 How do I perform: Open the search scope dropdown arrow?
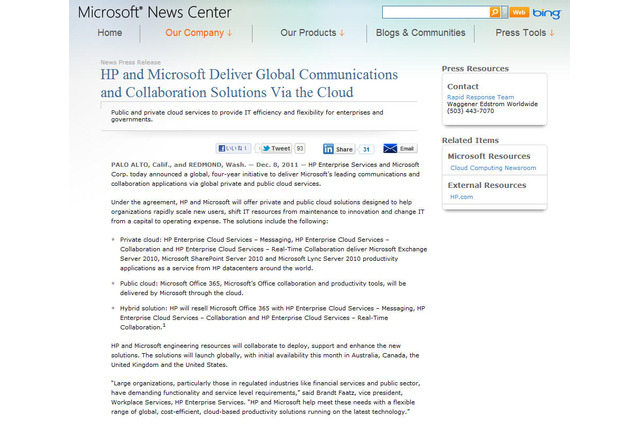pos(506,12)
